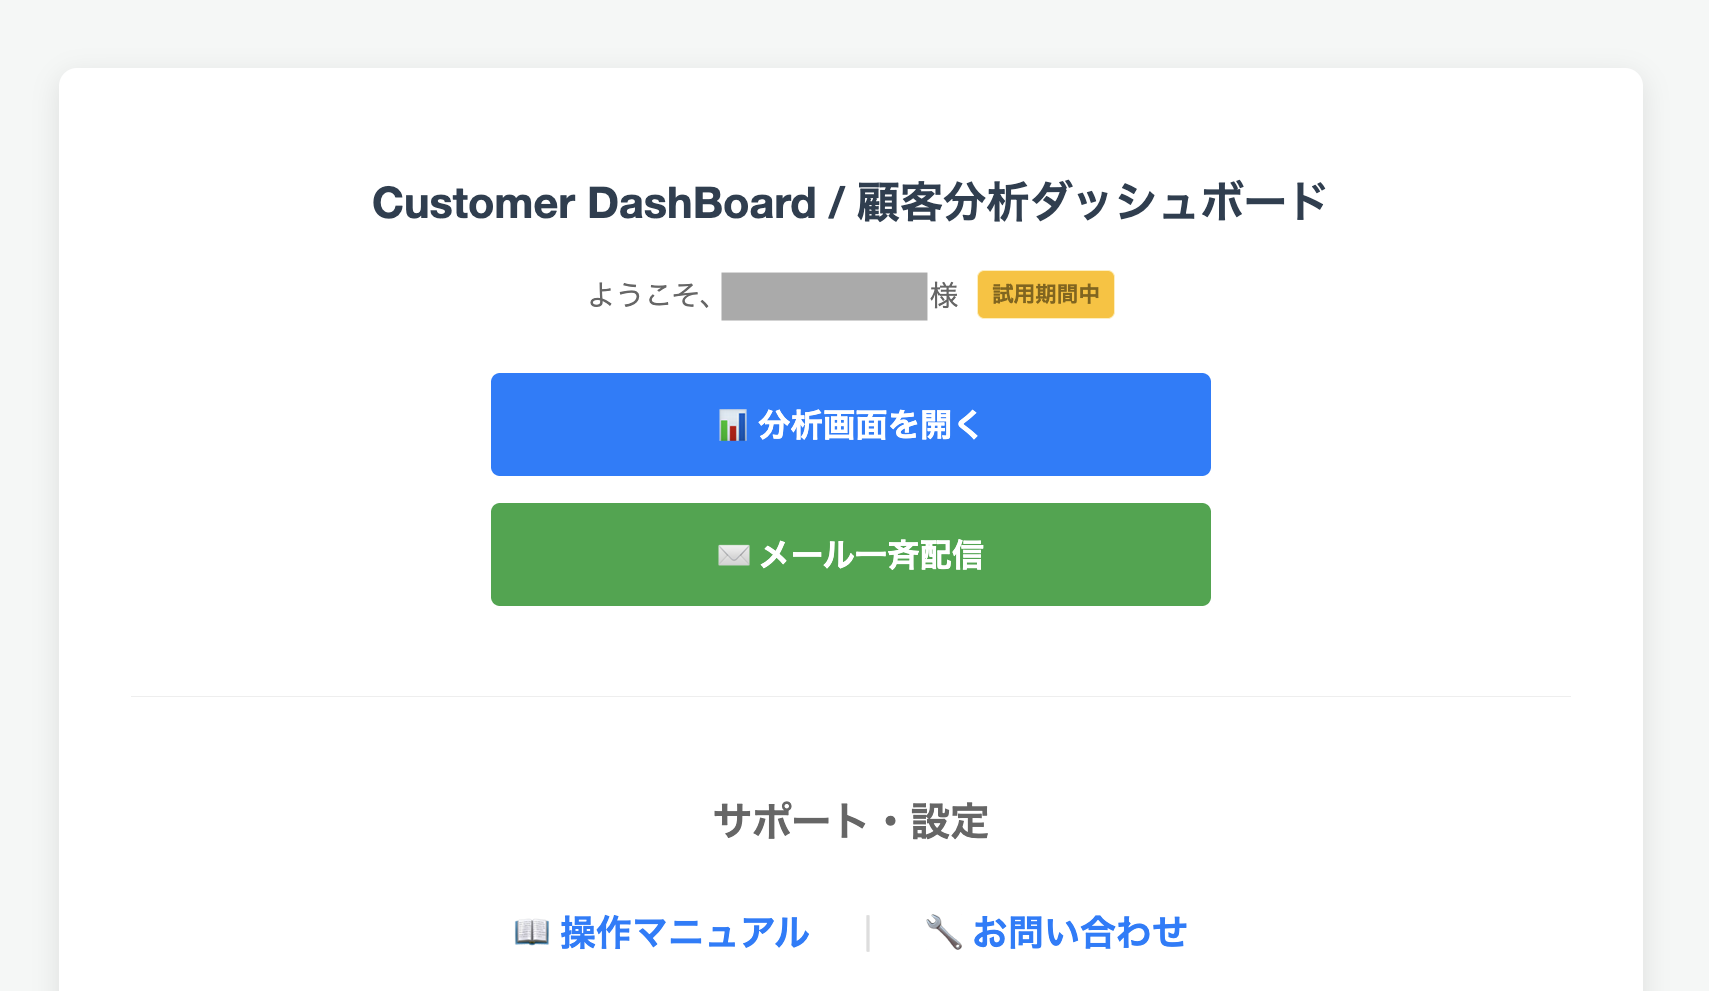Click the gray redacted username block
This screenshot has width=1709, height=991.
click(824, 296)
